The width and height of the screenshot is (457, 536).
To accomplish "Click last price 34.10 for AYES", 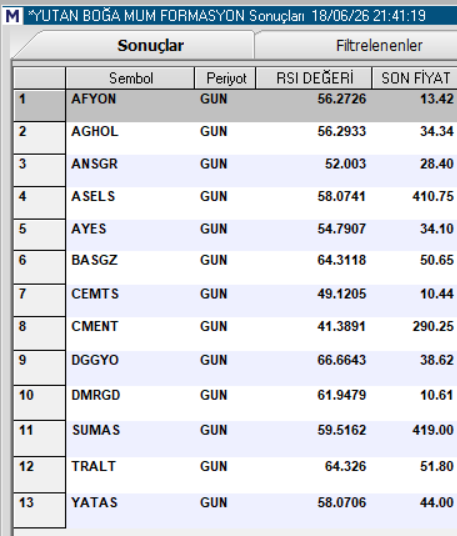I will (437, 229).
